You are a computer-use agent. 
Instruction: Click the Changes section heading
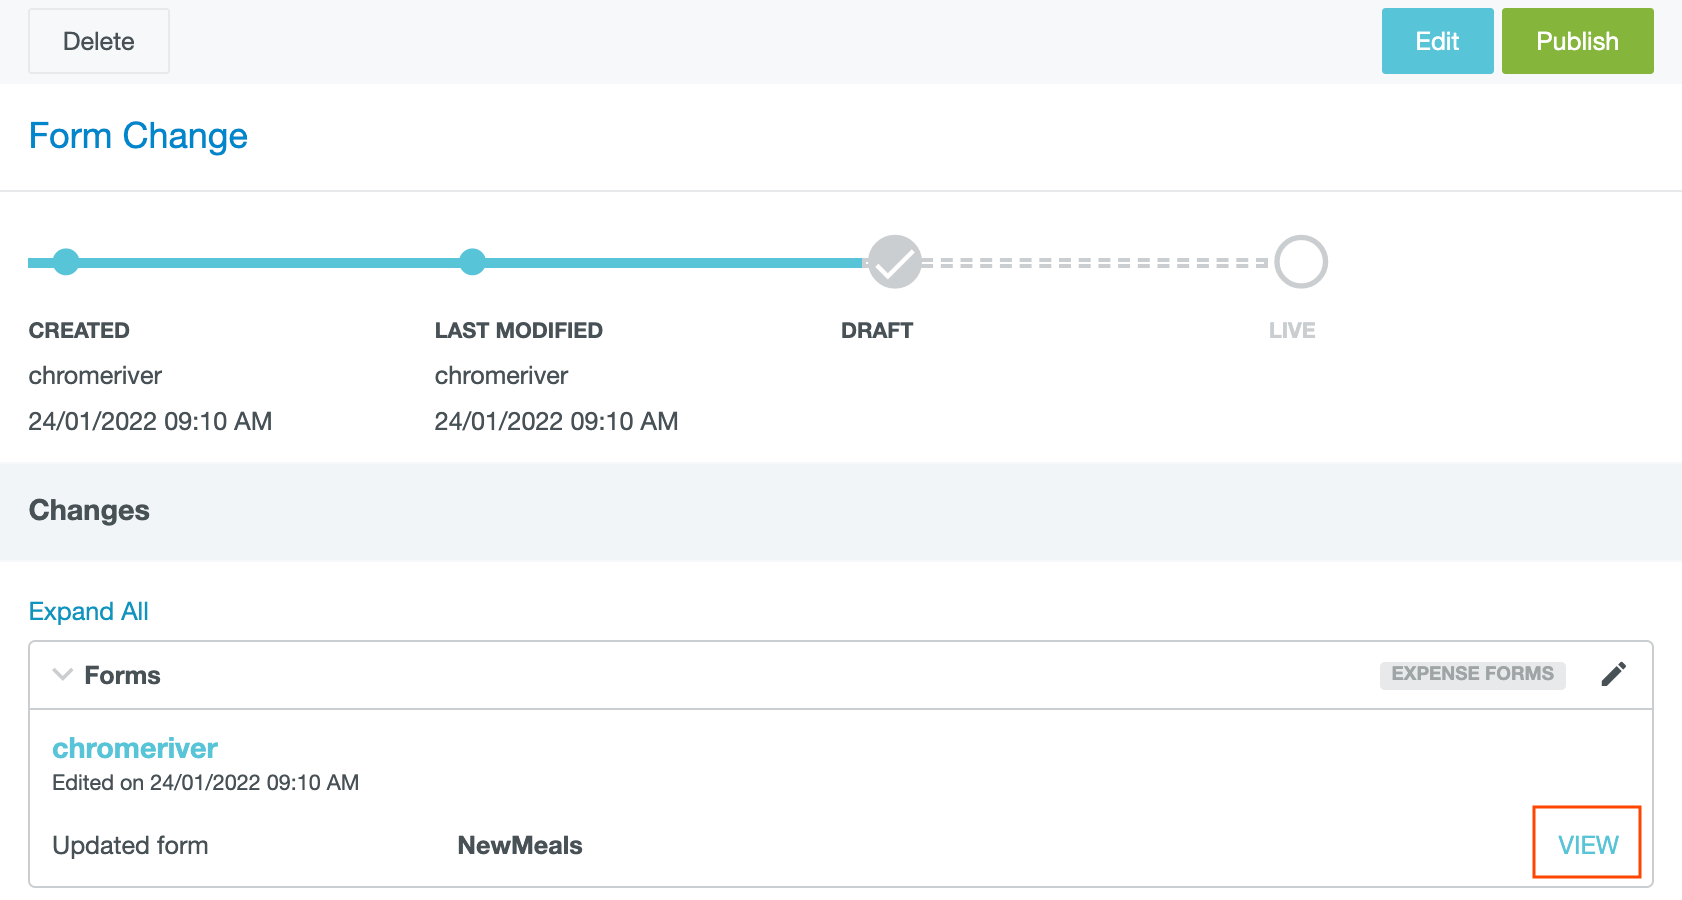point(89,510)
